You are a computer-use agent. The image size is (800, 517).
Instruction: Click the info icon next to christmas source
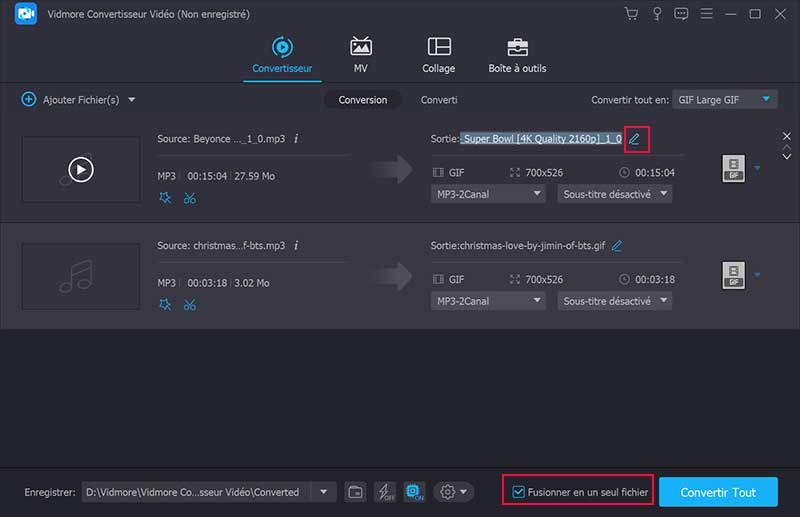tap(296, 245)
